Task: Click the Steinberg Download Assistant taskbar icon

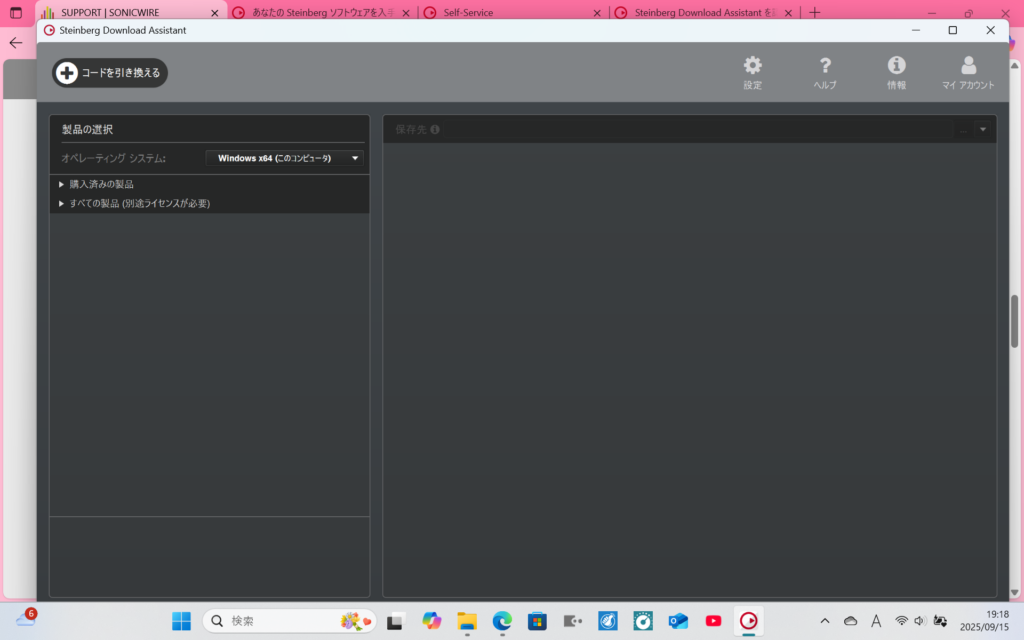Action: click(x=748, y=621)
